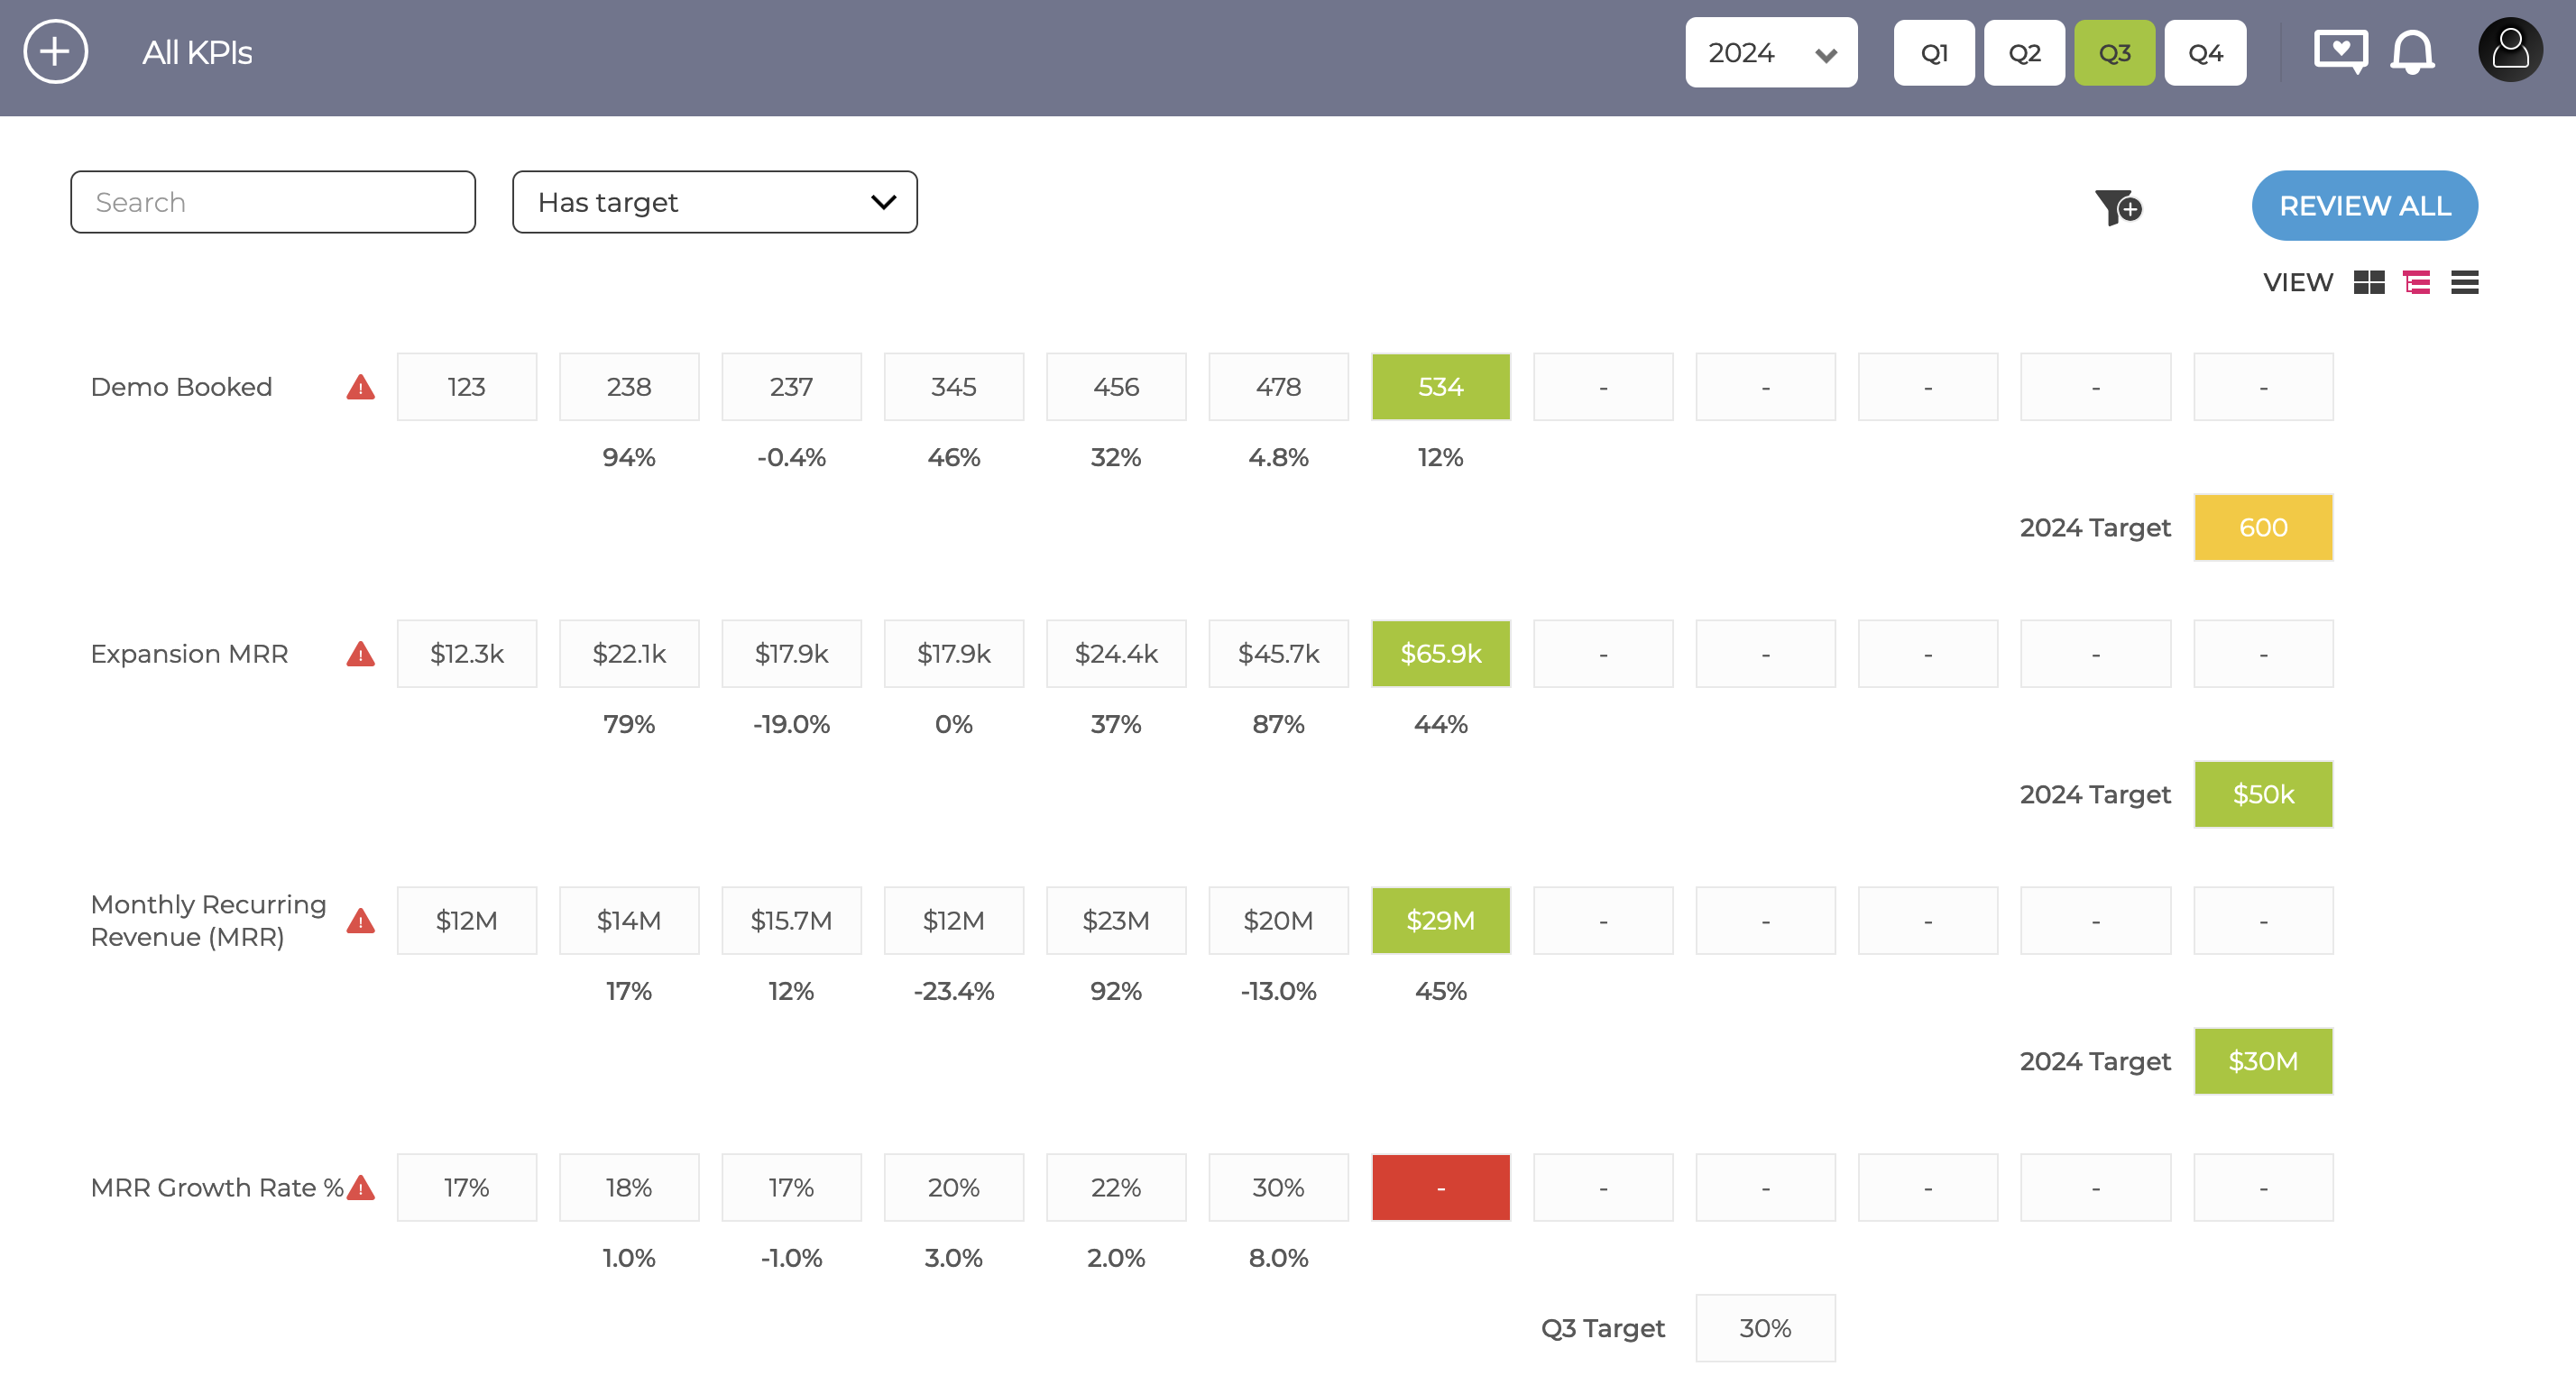Switch to compact list view

[x=2464, y=282]
